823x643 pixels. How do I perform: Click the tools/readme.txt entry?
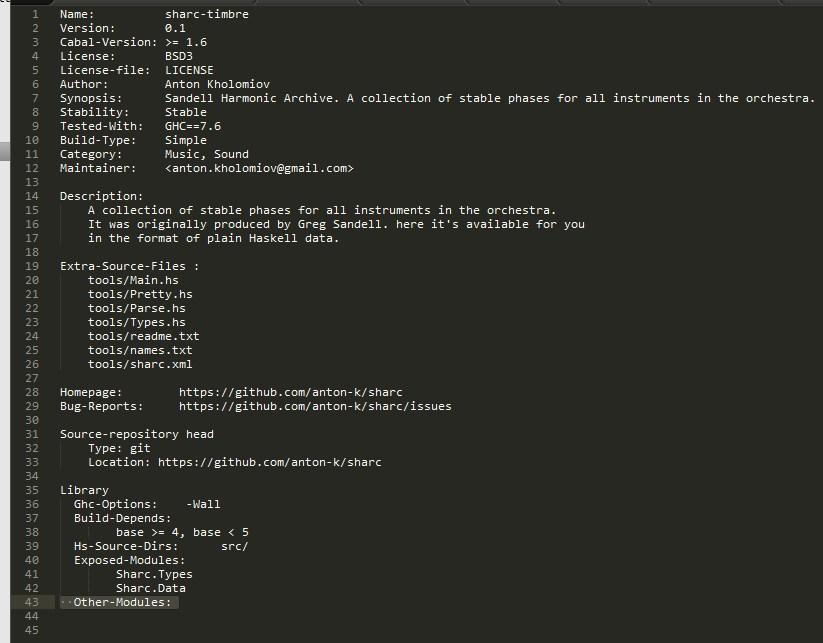tap(144, 336)
